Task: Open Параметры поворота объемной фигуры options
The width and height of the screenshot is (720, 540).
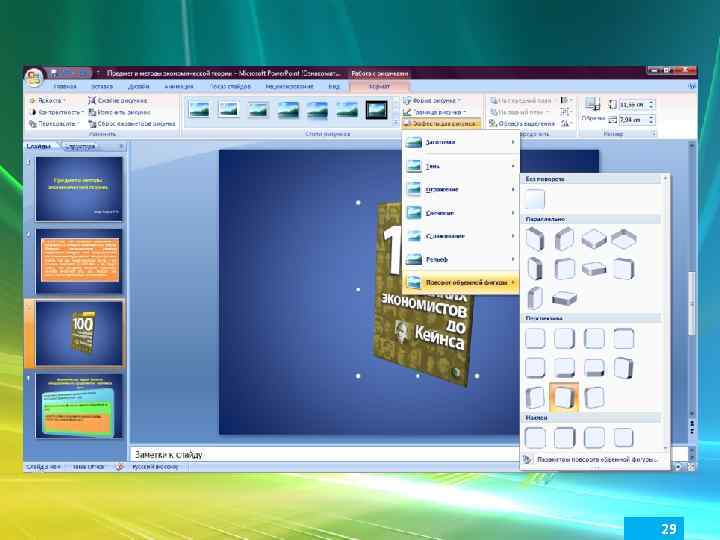Action: pos(595,459)
